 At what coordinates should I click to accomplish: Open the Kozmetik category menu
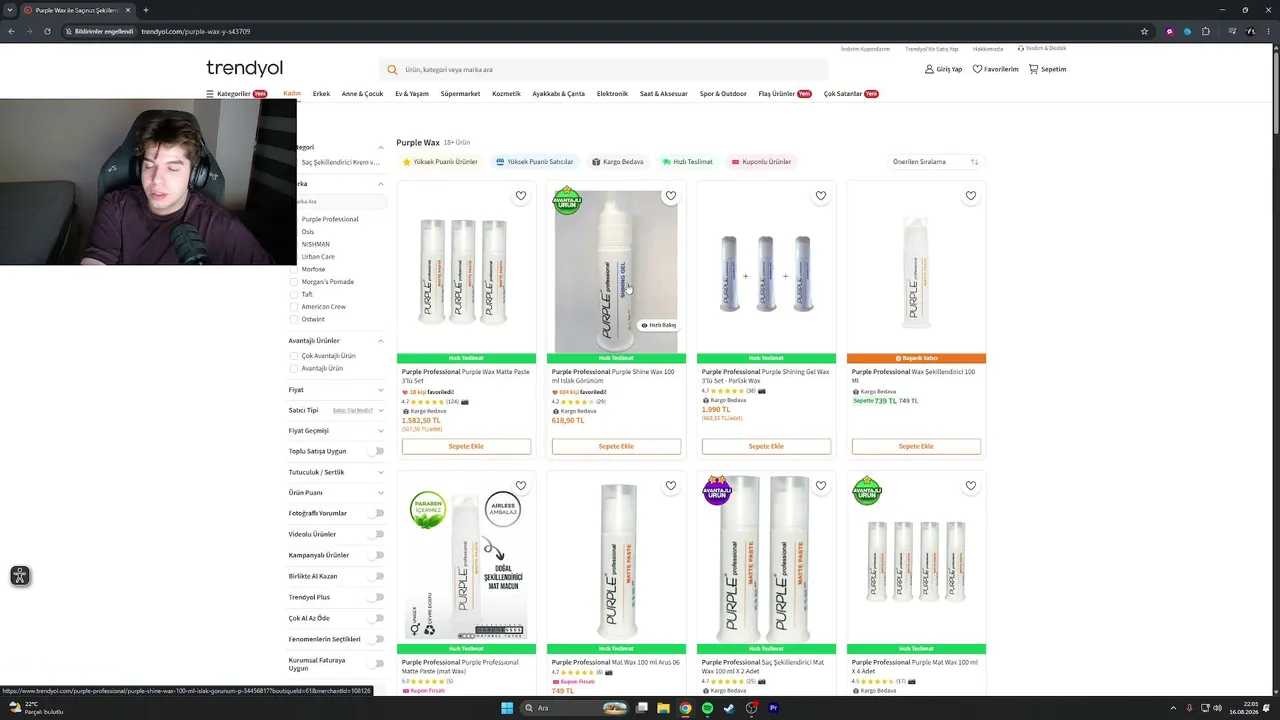[x=506, y=94]
